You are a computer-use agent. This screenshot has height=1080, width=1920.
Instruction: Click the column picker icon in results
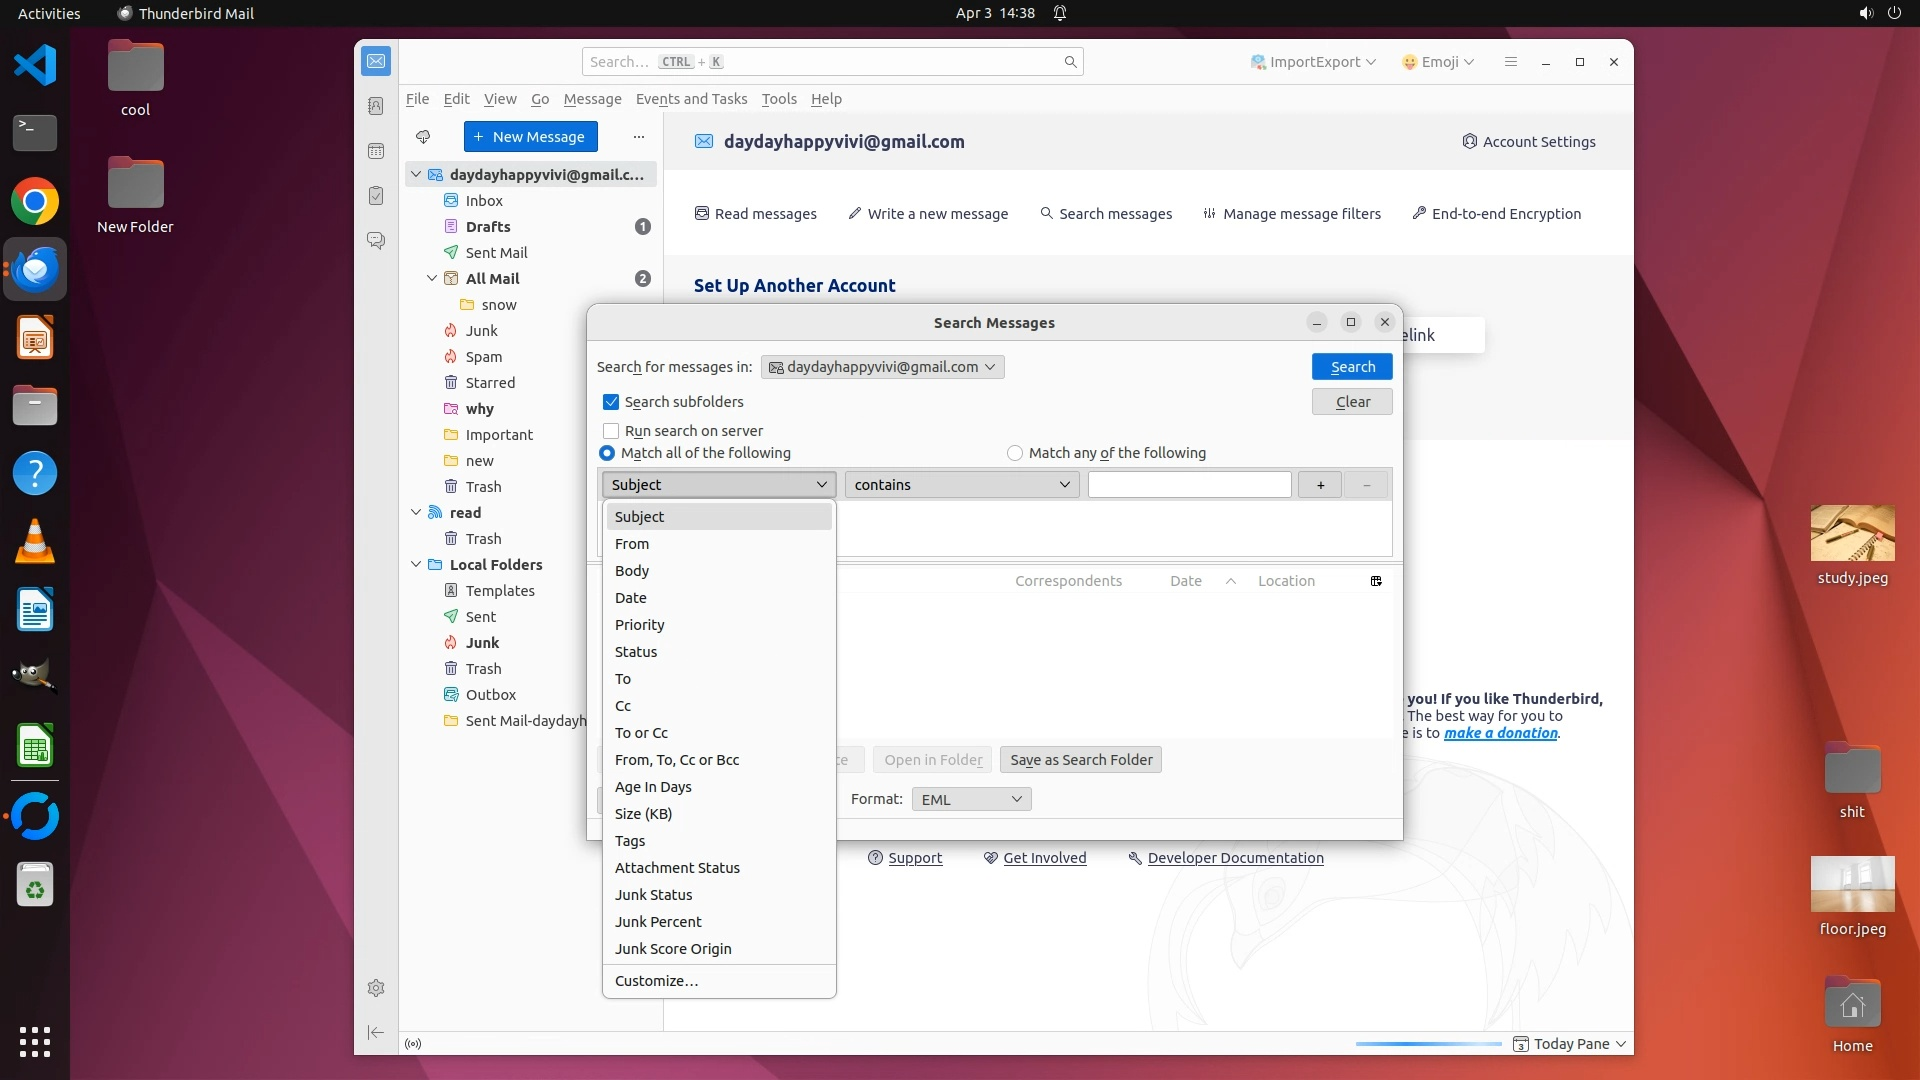pyautogui.click(x=1376, y=581)
